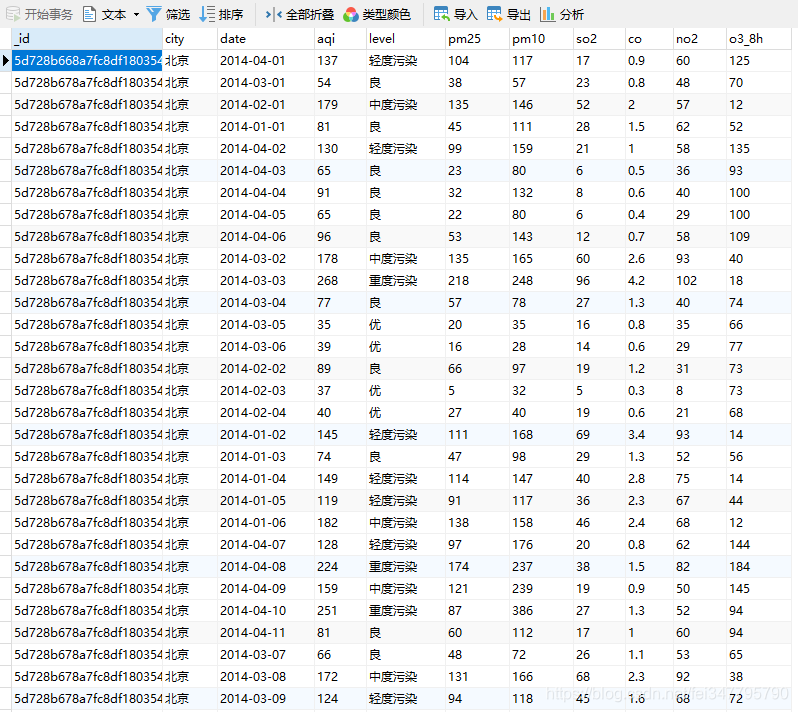Click the level cell in row 2014-01-01
This screenshot has width=798, height=712.
[x=406, y=127]
